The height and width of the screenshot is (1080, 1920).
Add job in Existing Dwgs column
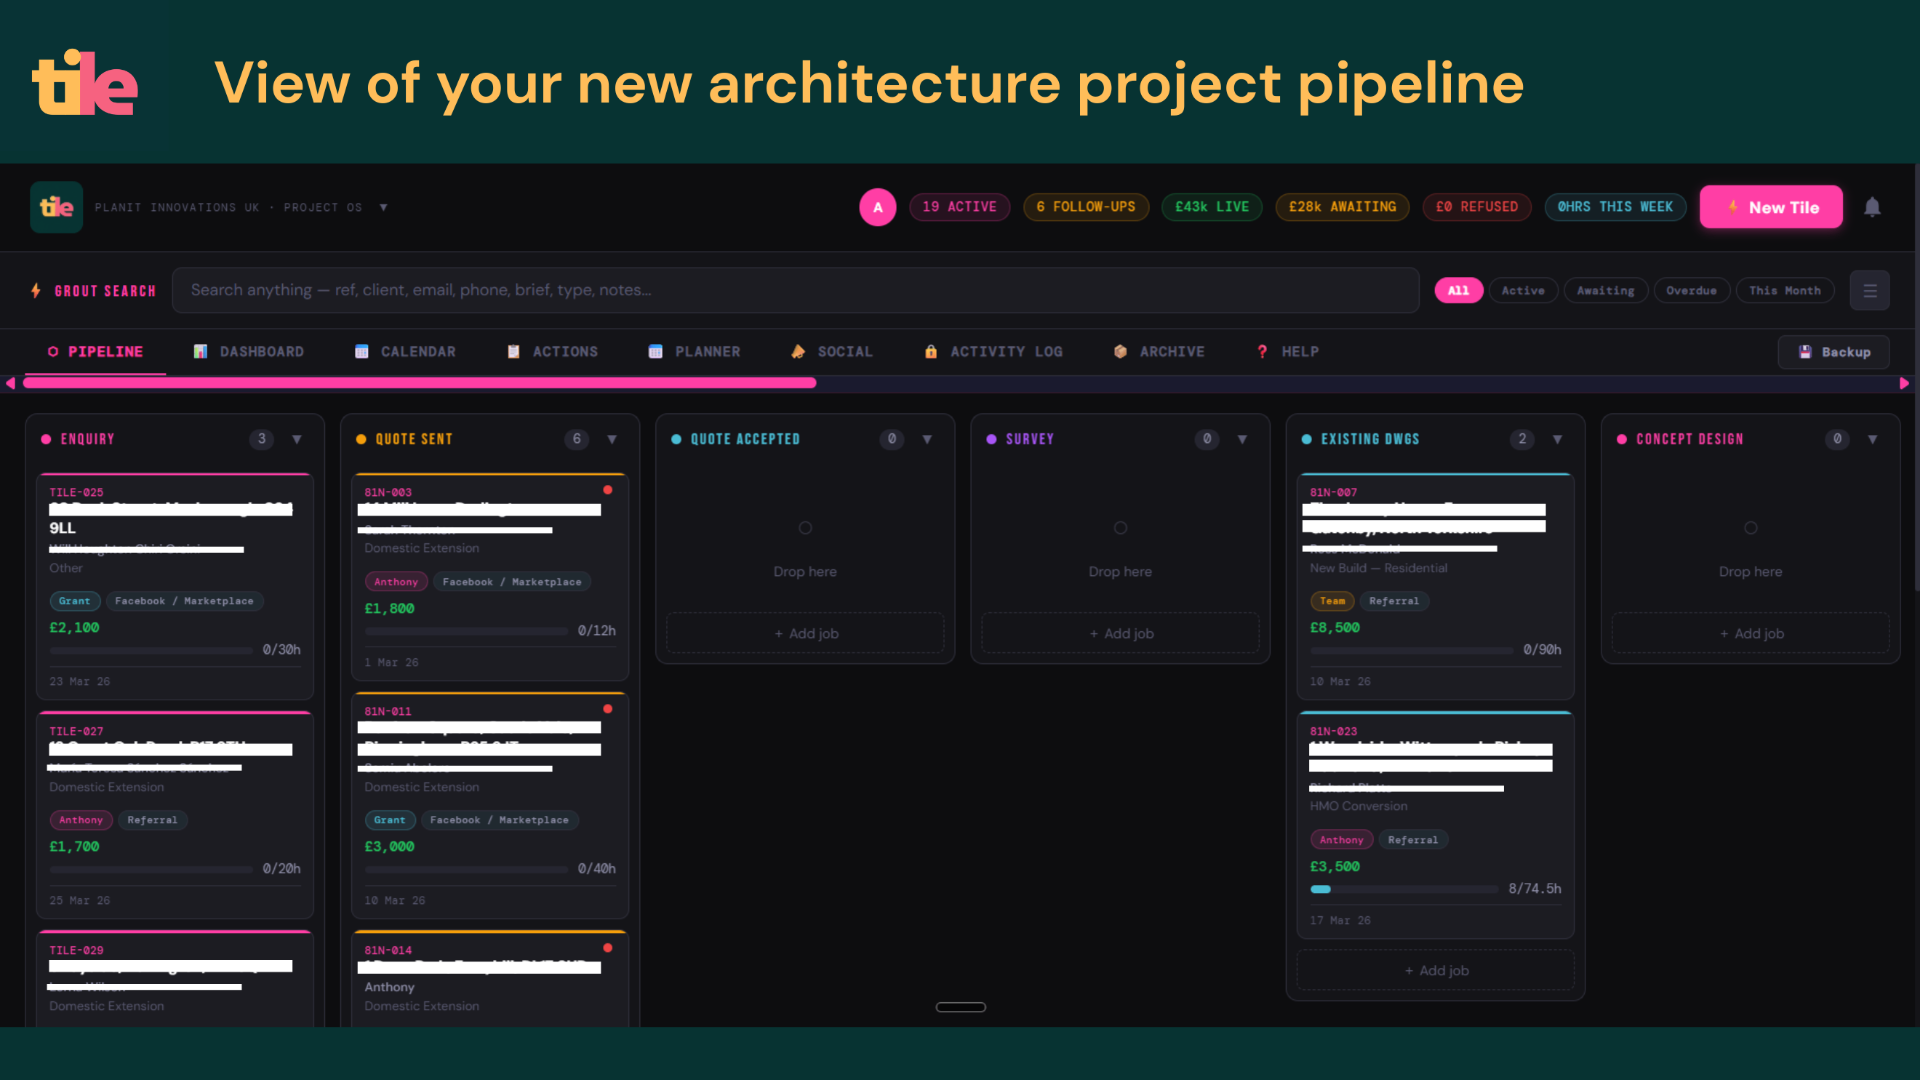tap(1435, 971)
